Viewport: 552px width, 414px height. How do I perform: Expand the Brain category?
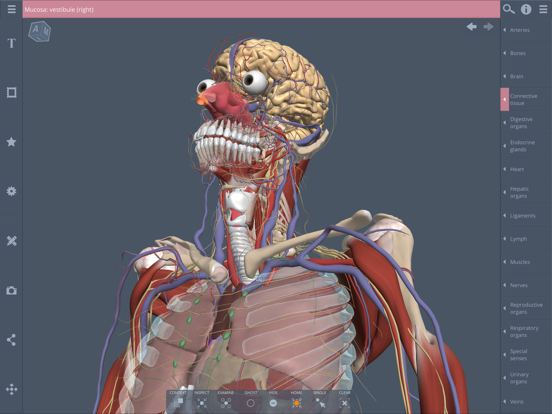(526, 76)
